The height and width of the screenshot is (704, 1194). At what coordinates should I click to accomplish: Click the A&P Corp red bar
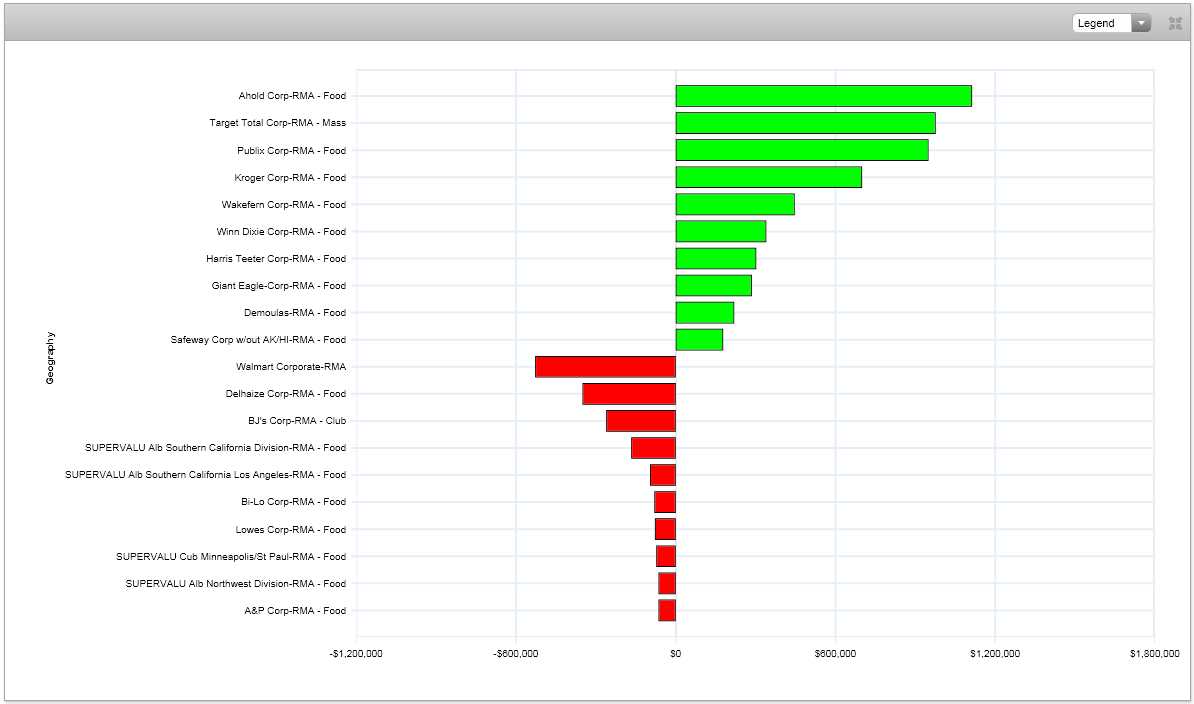point(667,610)
